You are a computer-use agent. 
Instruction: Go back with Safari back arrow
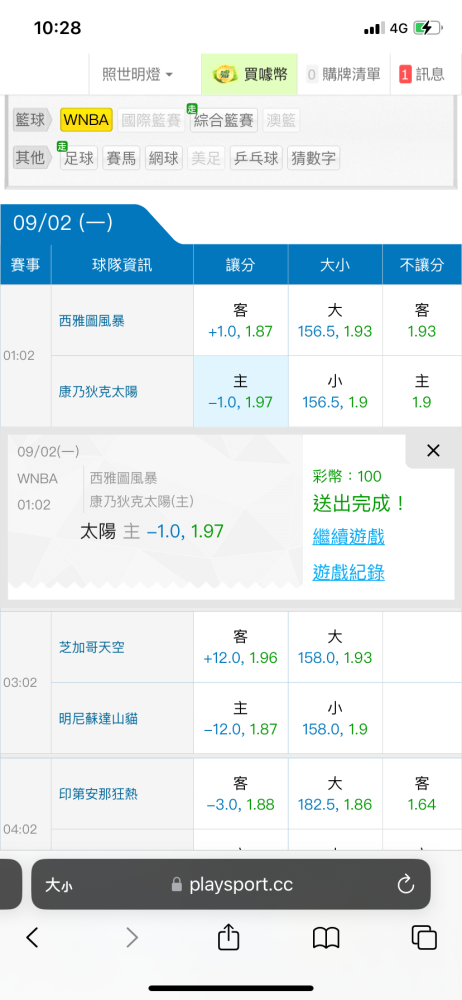click(x=33, y=938)
